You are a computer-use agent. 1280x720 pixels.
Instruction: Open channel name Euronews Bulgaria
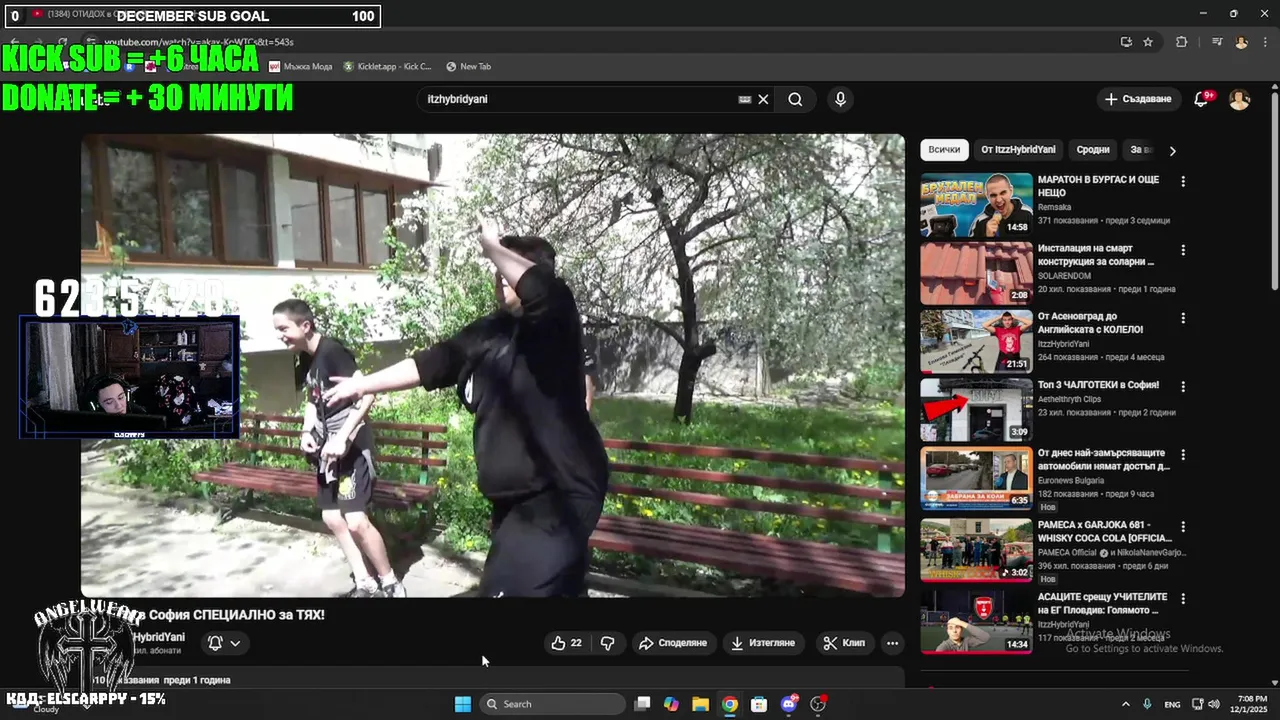point(1071,480)
